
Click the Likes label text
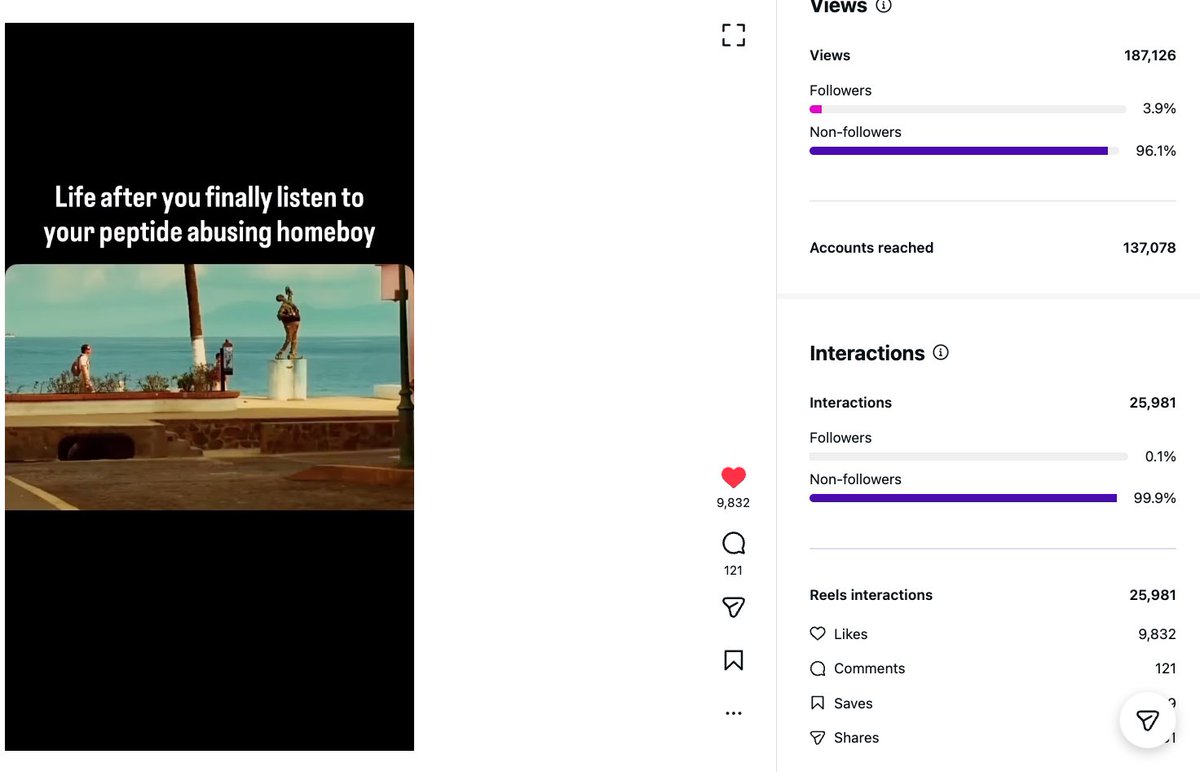851,634
